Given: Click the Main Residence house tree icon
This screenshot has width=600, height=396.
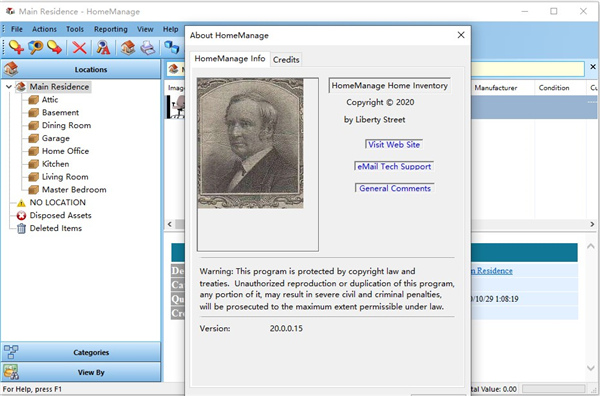Looking at the screenshot, I should coord(21,87).
